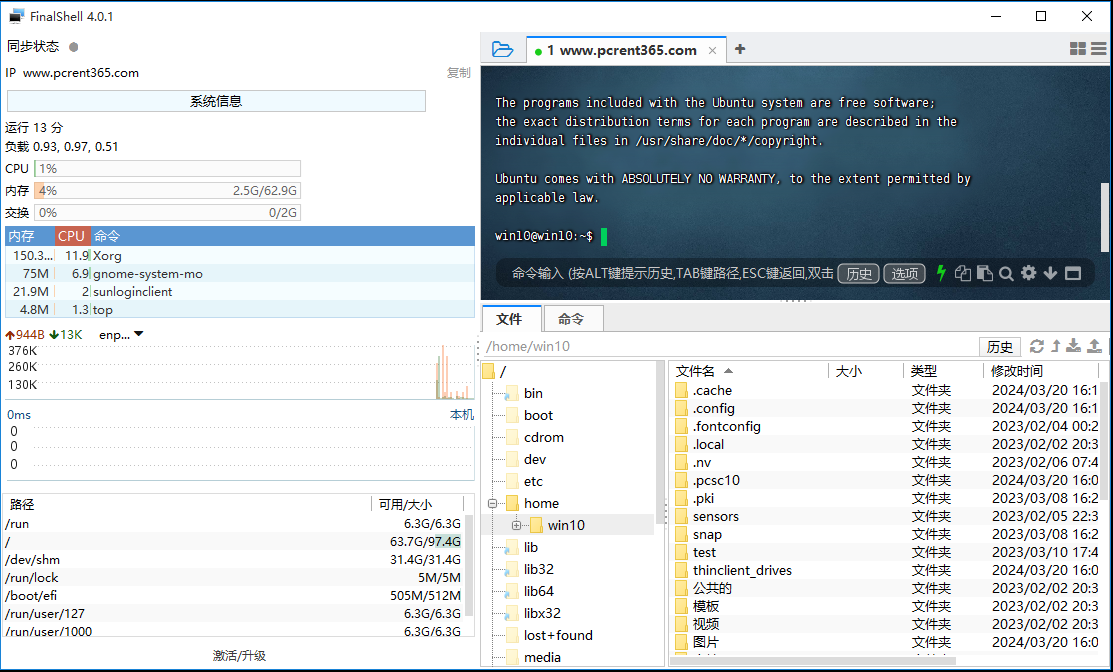This screenshot has height=672, width=1113.
Task: Click the 可用/大小 disk column header
Action: pos(417,505)
